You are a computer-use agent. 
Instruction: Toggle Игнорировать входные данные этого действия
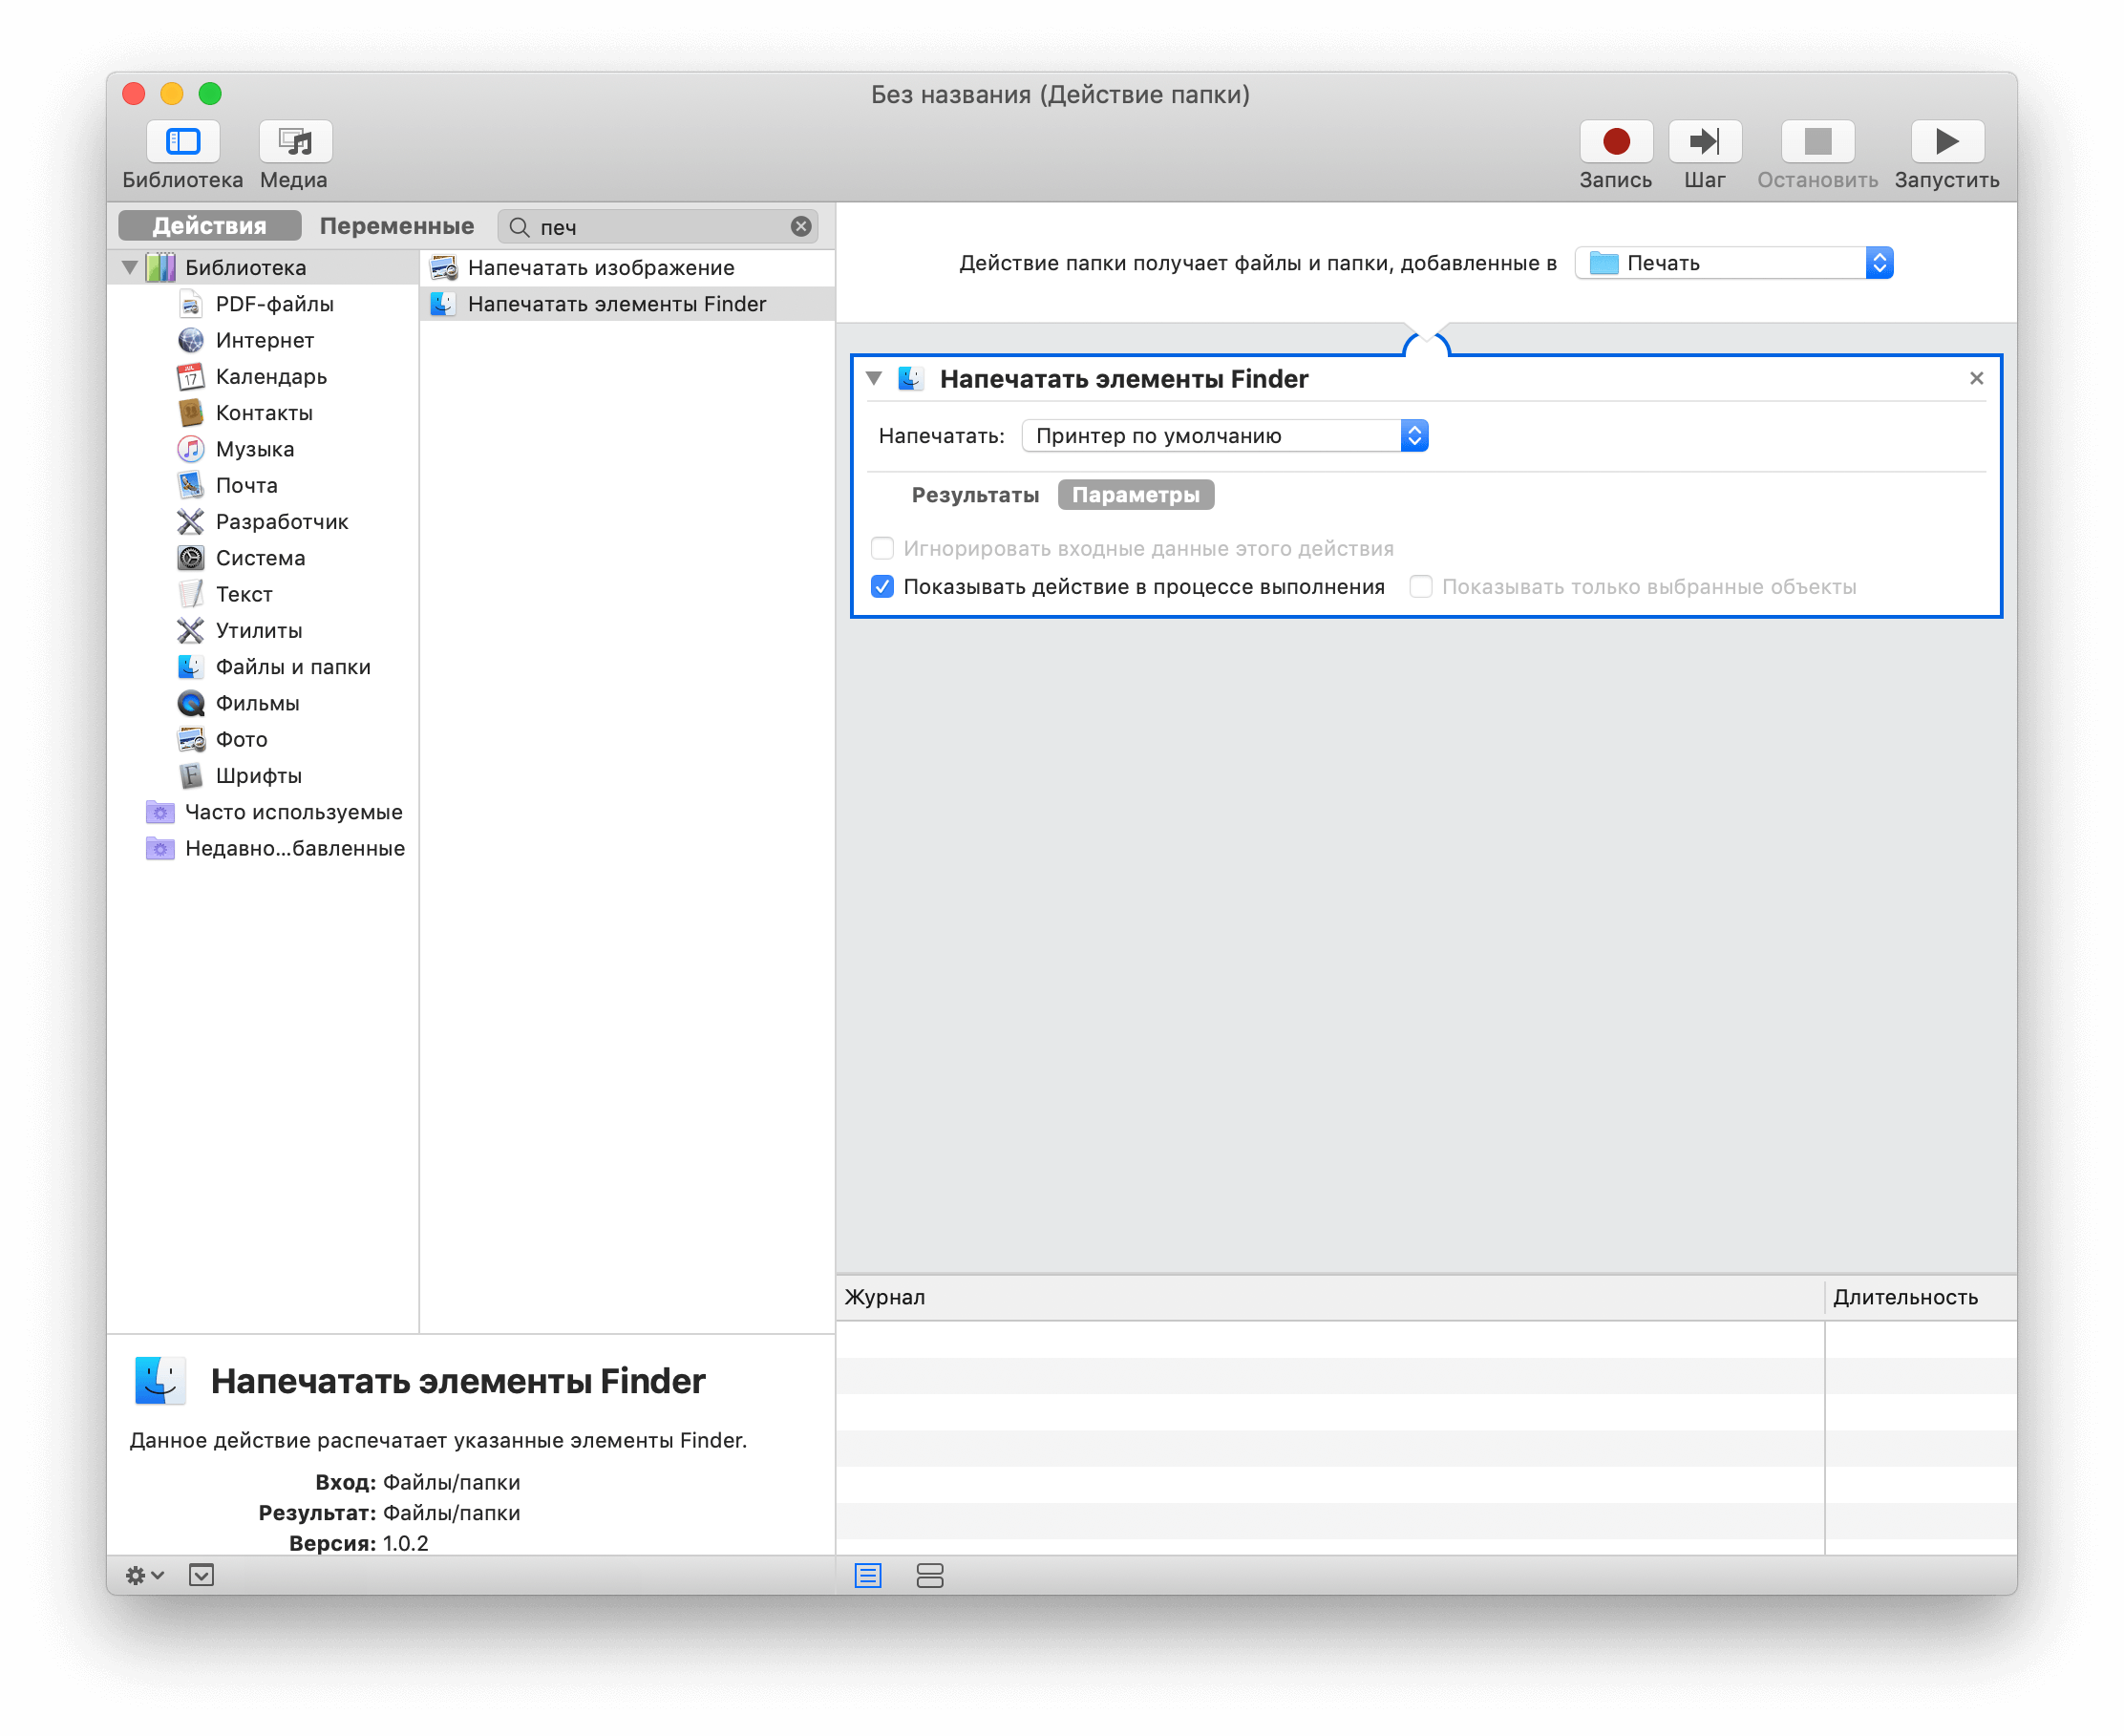[x=882, y=548]
